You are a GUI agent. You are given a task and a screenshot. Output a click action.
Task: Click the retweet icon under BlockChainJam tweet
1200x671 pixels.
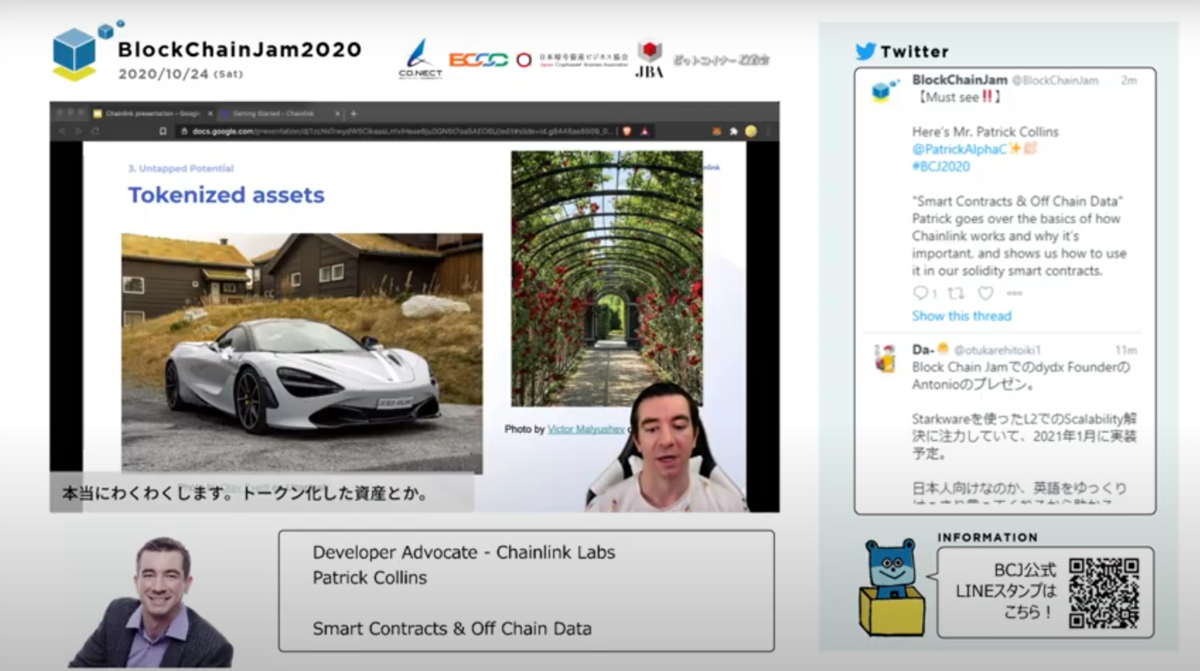point(955,293)
